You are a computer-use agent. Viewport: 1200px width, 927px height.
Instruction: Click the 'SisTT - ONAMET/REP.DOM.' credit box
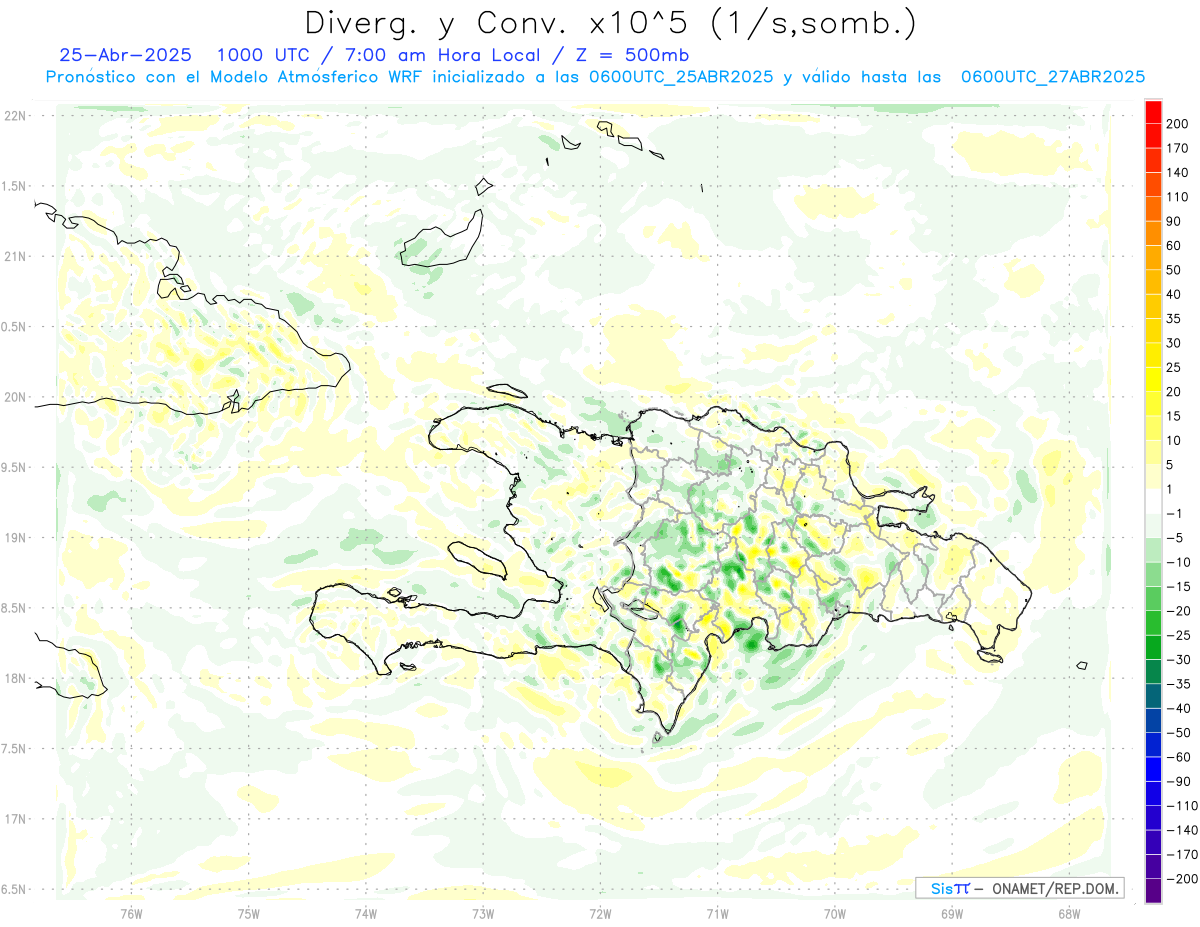tap(1020, 888)
